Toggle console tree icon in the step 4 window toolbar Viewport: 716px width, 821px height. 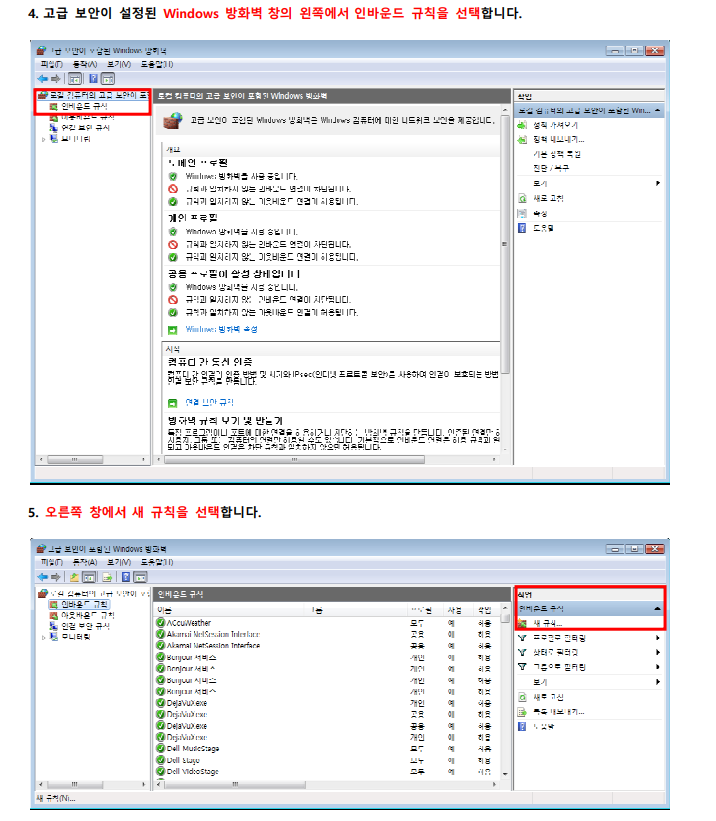75,79
